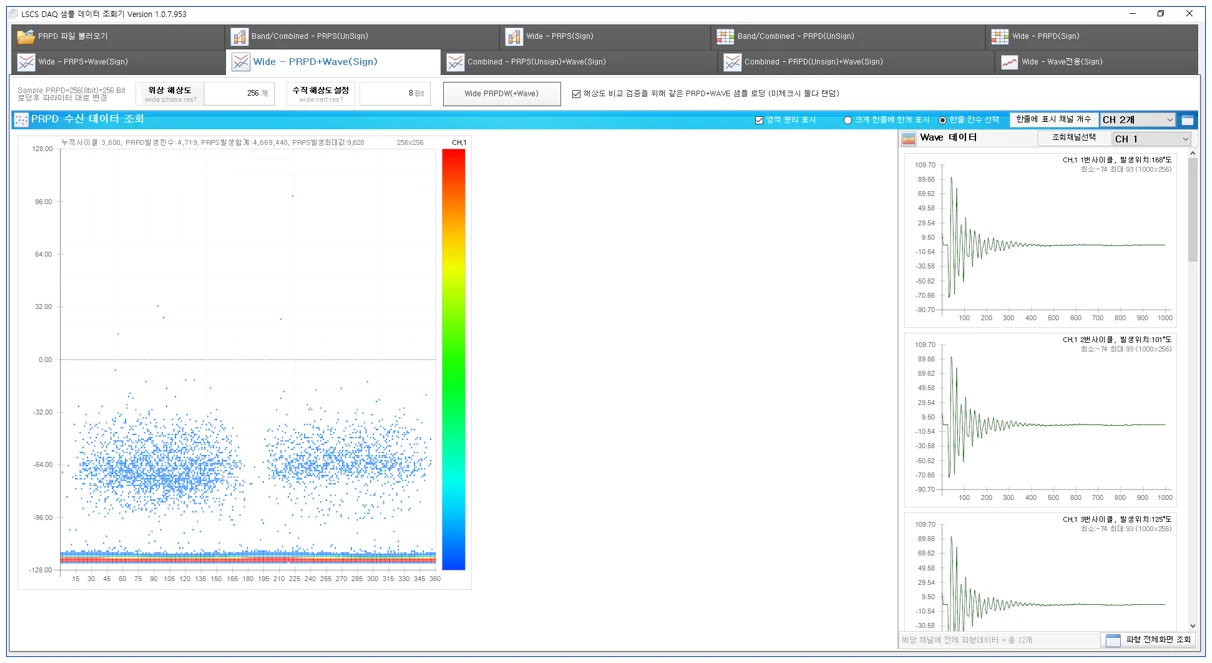Click the 256x256 resolution label above plot
The width and height of the screenshot is (1212, 663).
pyautogui.click(x=410, y=142)
